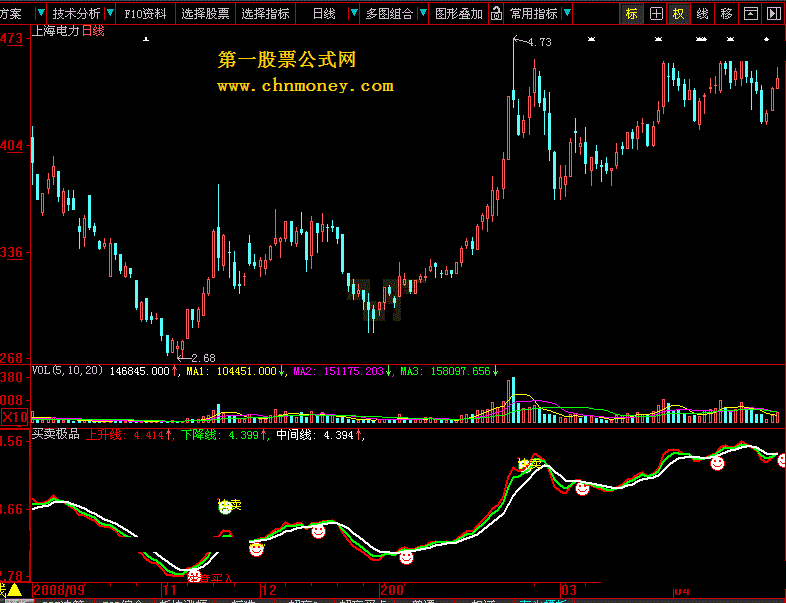Screen dimensions: 786x603
Task: Click the crosshair grid icon in toolbar
Action: (x=656, y=14)
